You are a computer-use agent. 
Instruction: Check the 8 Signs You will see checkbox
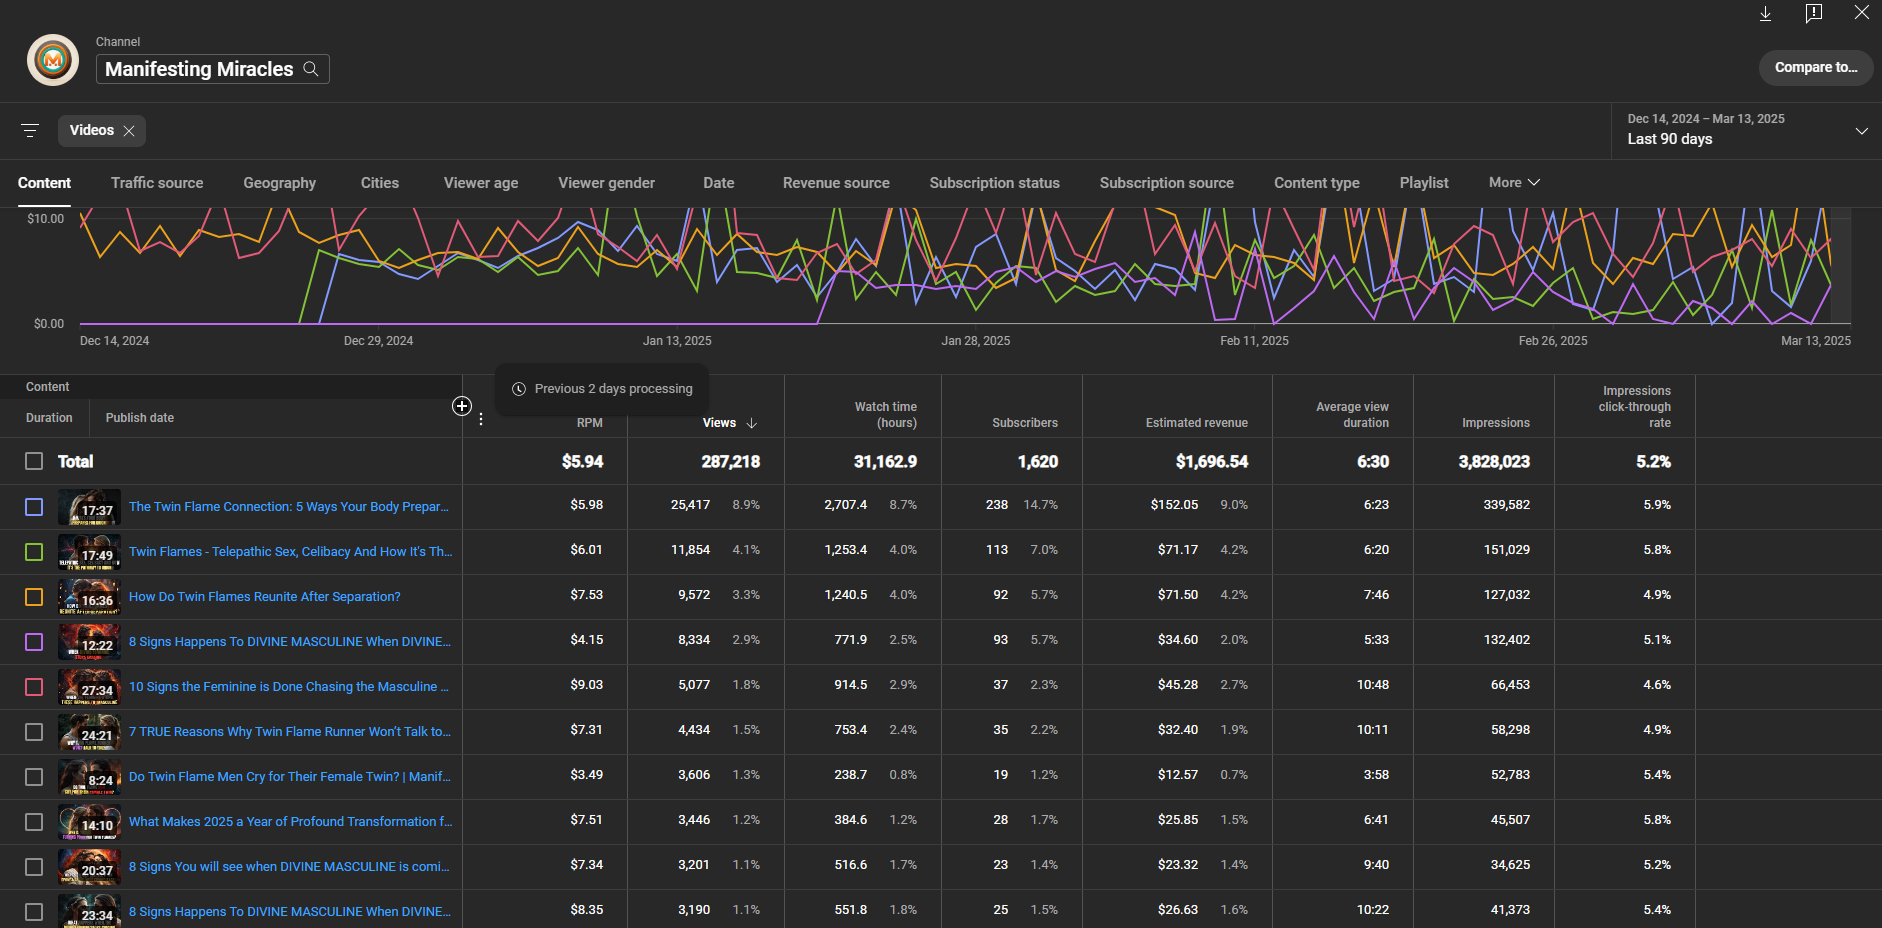[34, 867]
